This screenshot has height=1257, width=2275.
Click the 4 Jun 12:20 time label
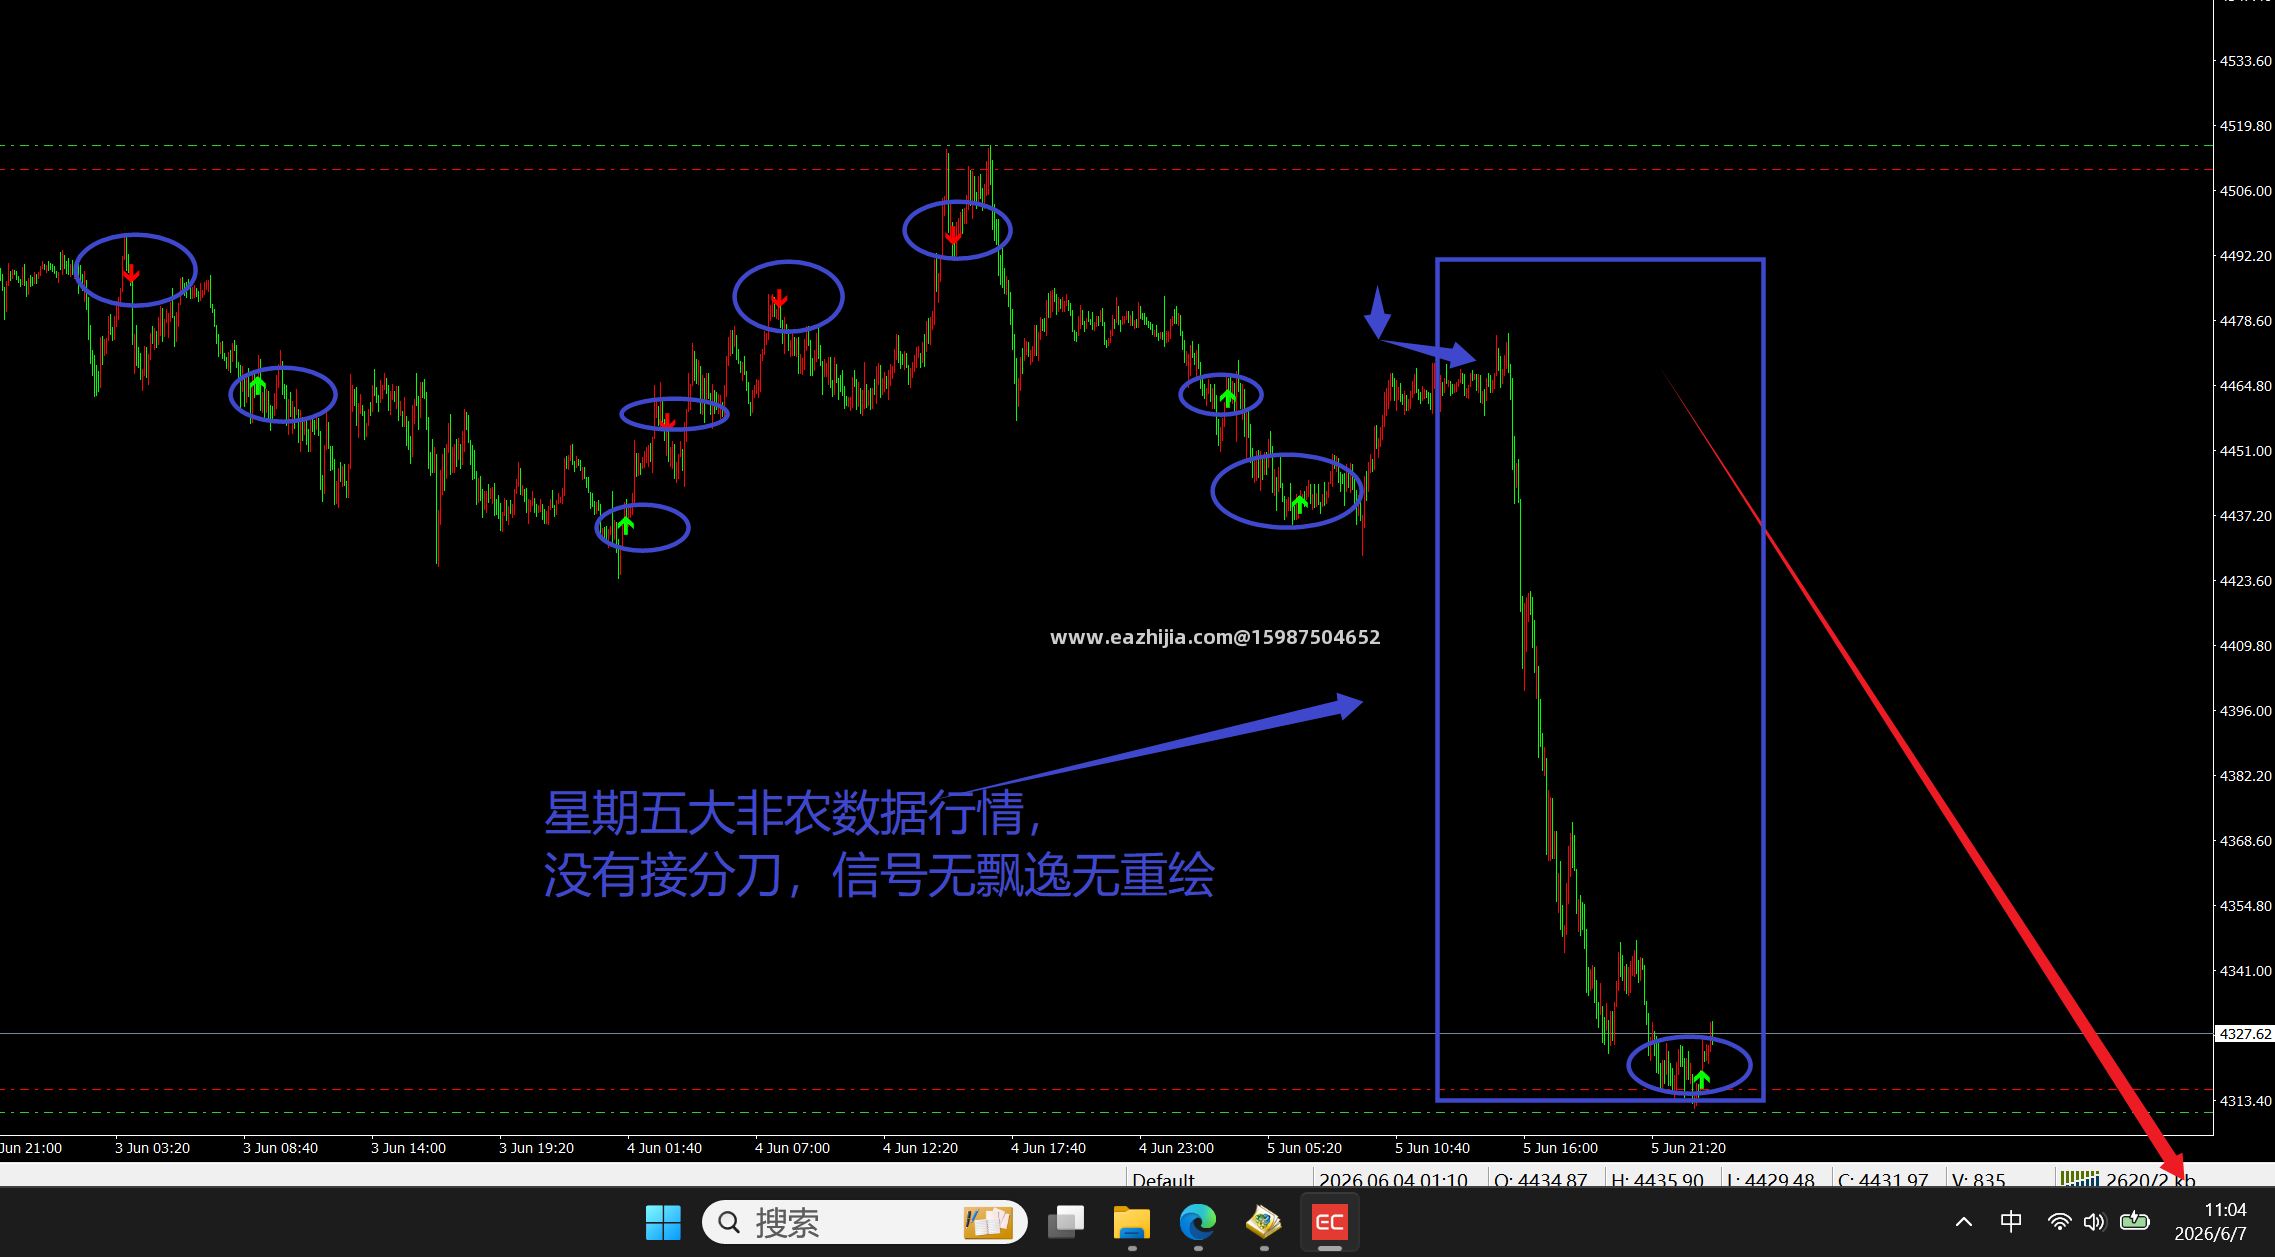[x=920, y=1148]
